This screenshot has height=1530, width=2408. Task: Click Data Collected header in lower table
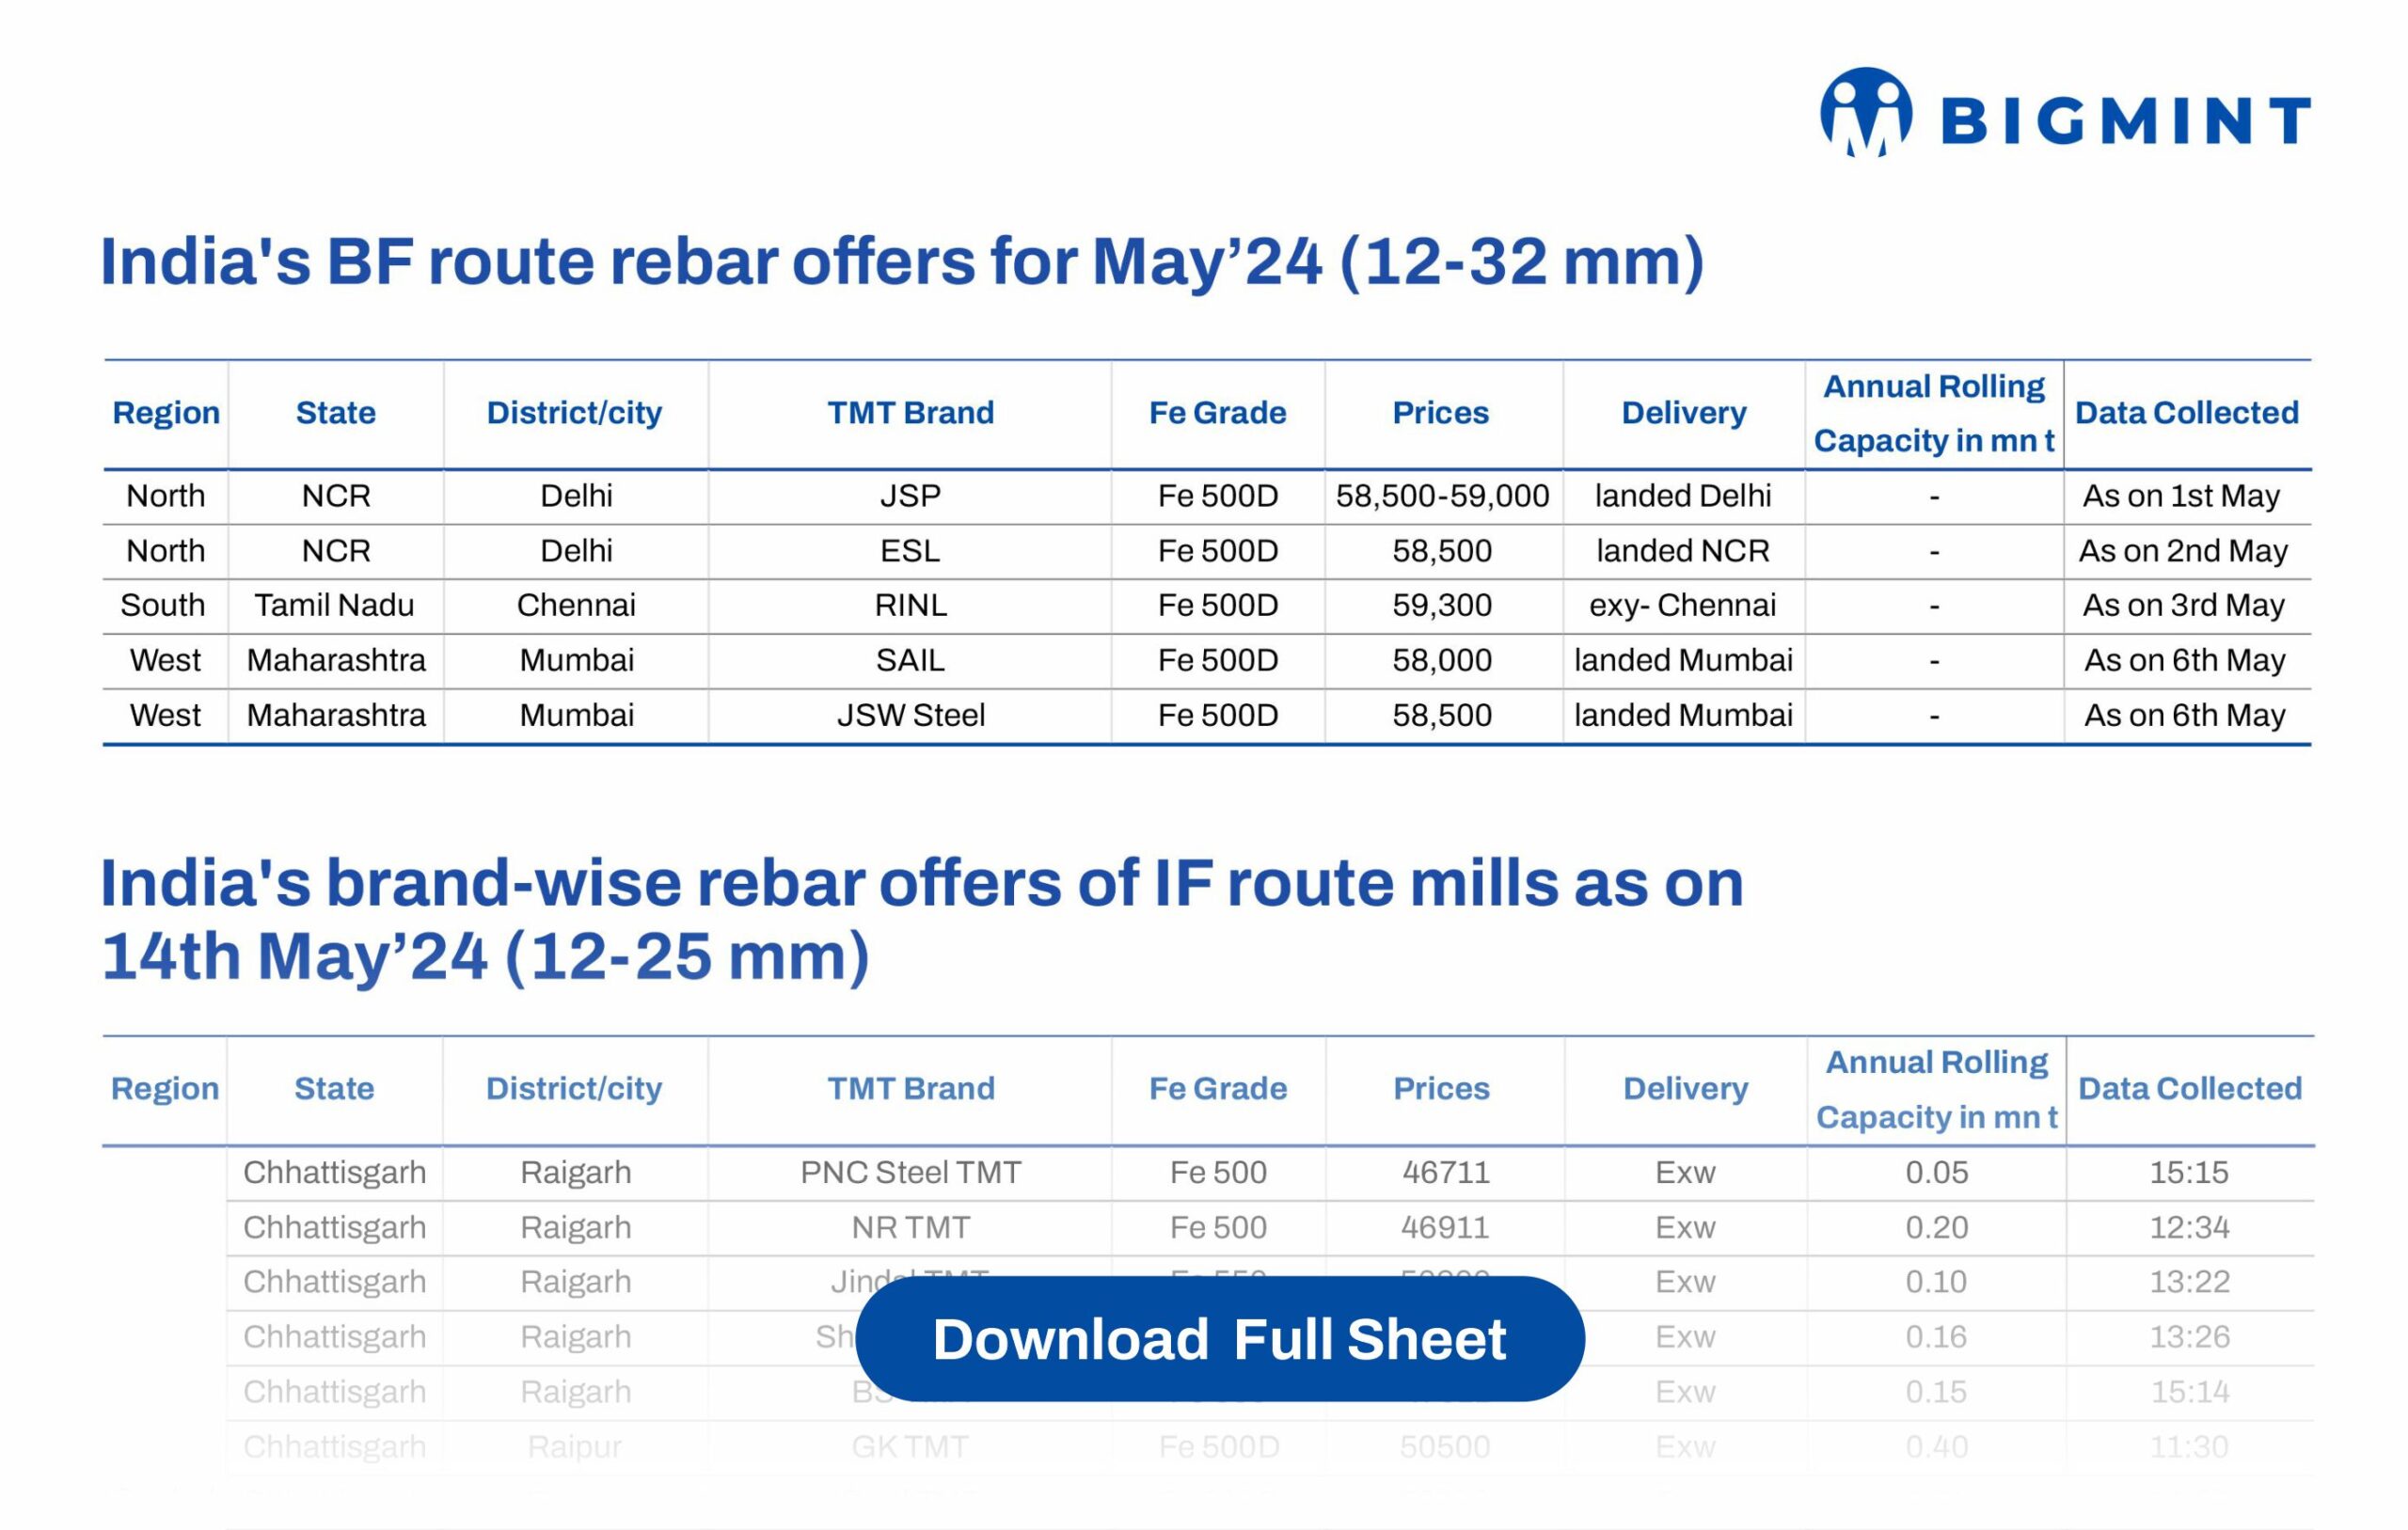(2189, 1088)
